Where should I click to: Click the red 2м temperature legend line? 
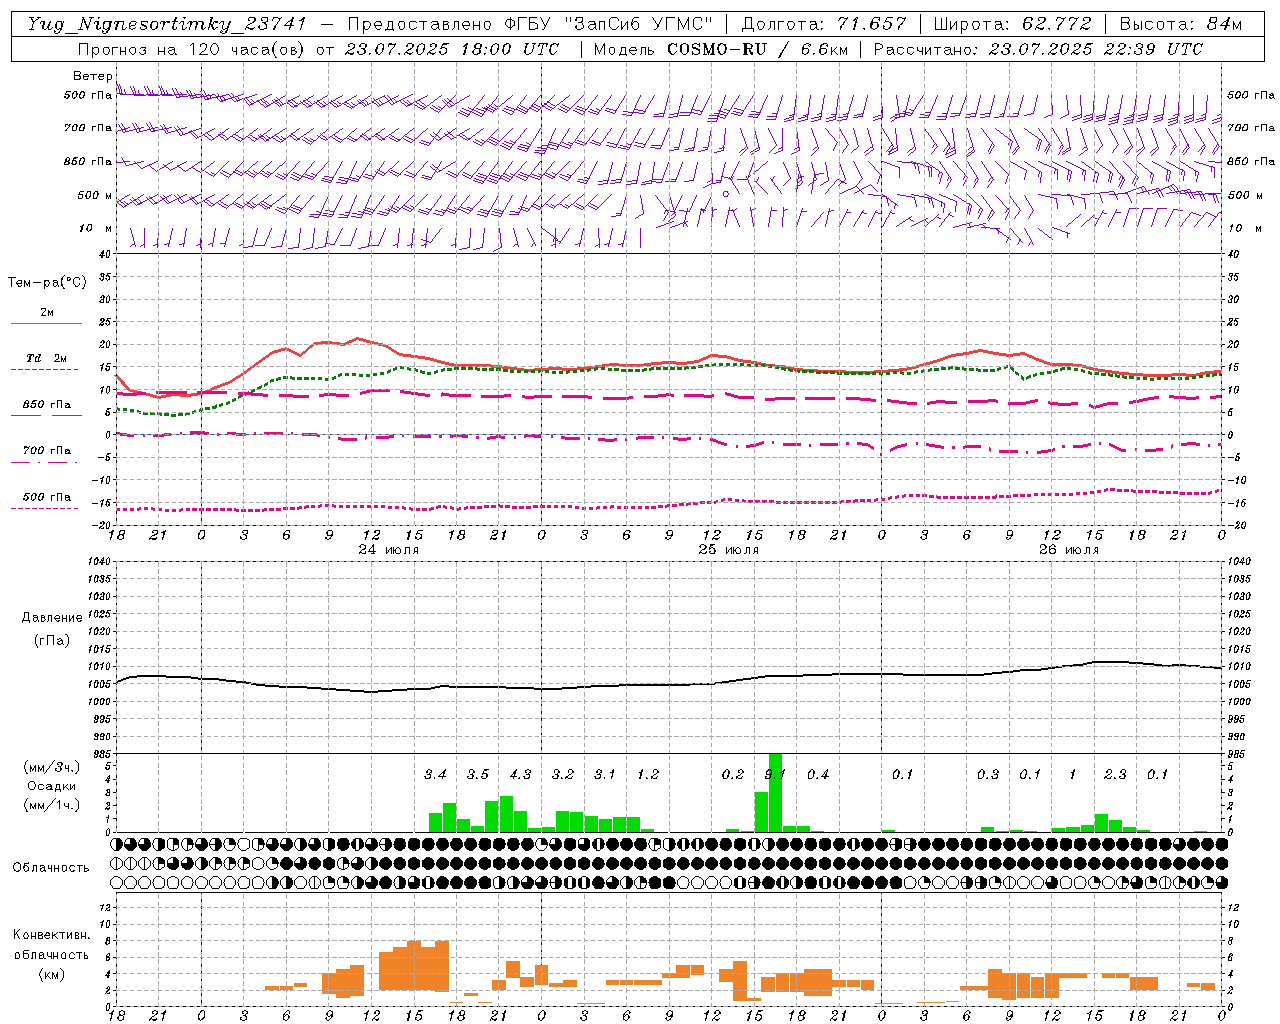click(x=47, y=323)
